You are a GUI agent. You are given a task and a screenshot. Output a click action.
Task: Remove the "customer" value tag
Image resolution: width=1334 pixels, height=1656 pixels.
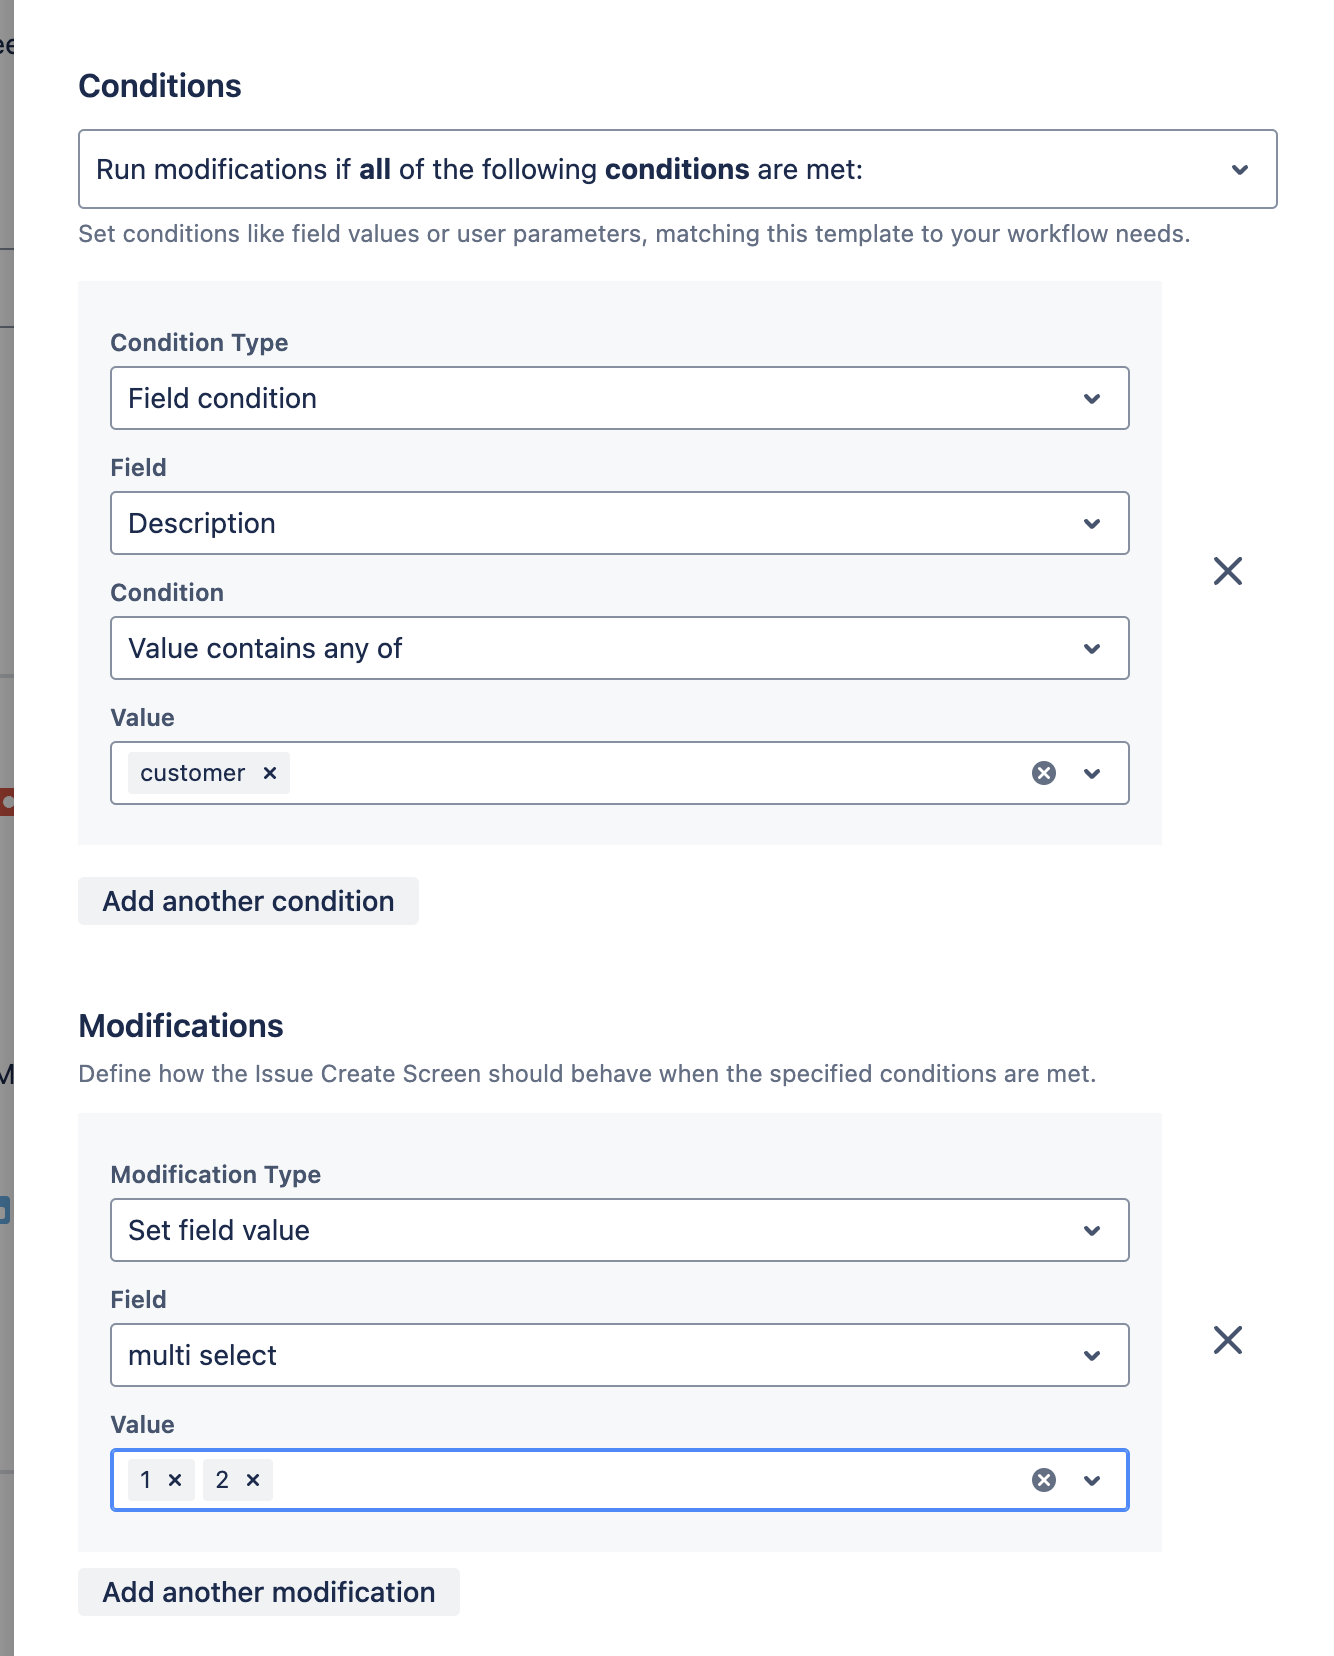click(x=268, y=772)
